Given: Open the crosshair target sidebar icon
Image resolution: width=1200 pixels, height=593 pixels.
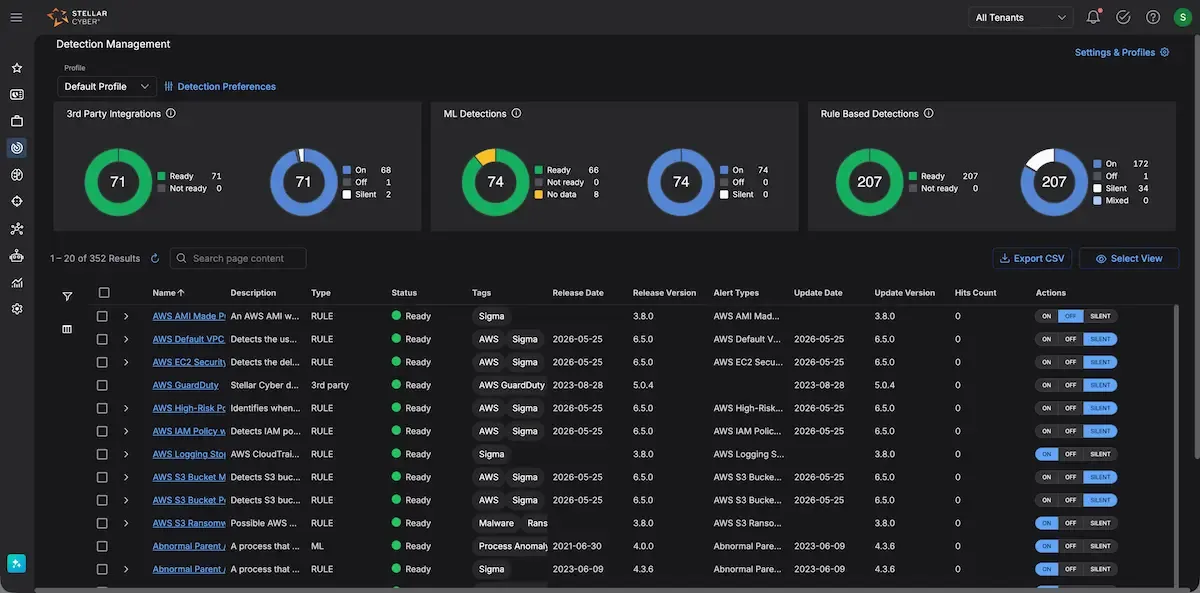Looking at the screenshot, I should 17,202.
